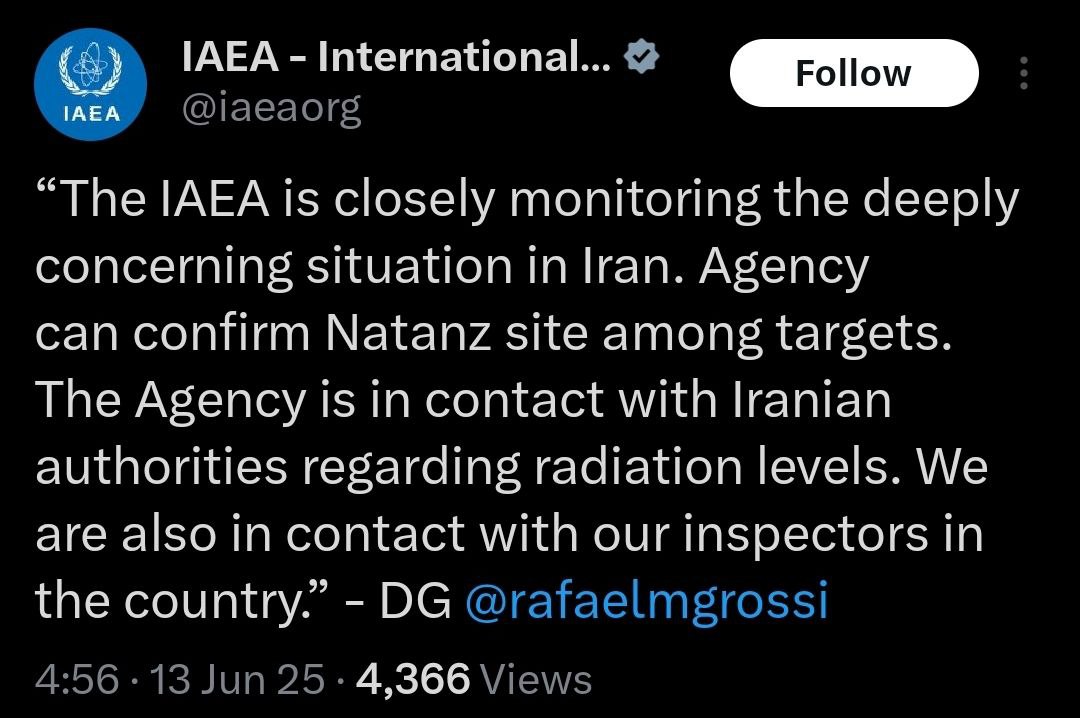Open the three-dot more options menu
The height and width of the screenshot is (718, 1080).
click(x=1022, y=73)
